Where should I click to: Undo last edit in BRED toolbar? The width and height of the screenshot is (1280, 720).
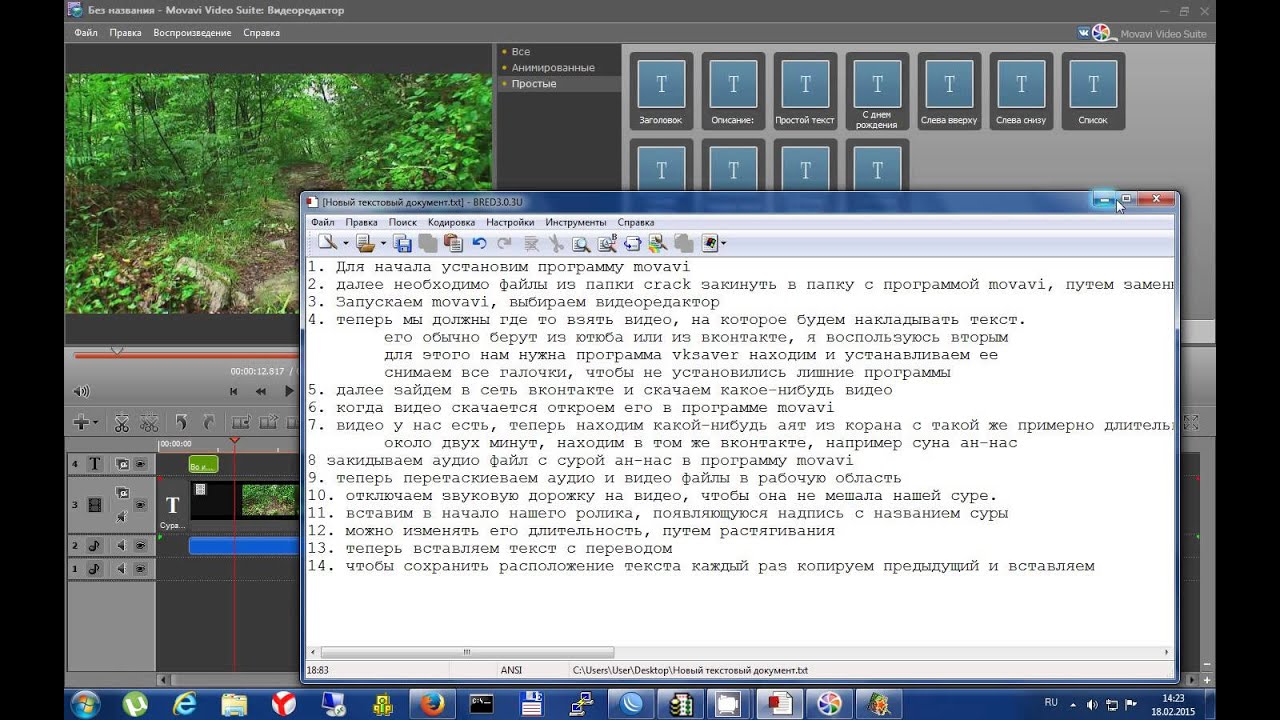(480, 243)
